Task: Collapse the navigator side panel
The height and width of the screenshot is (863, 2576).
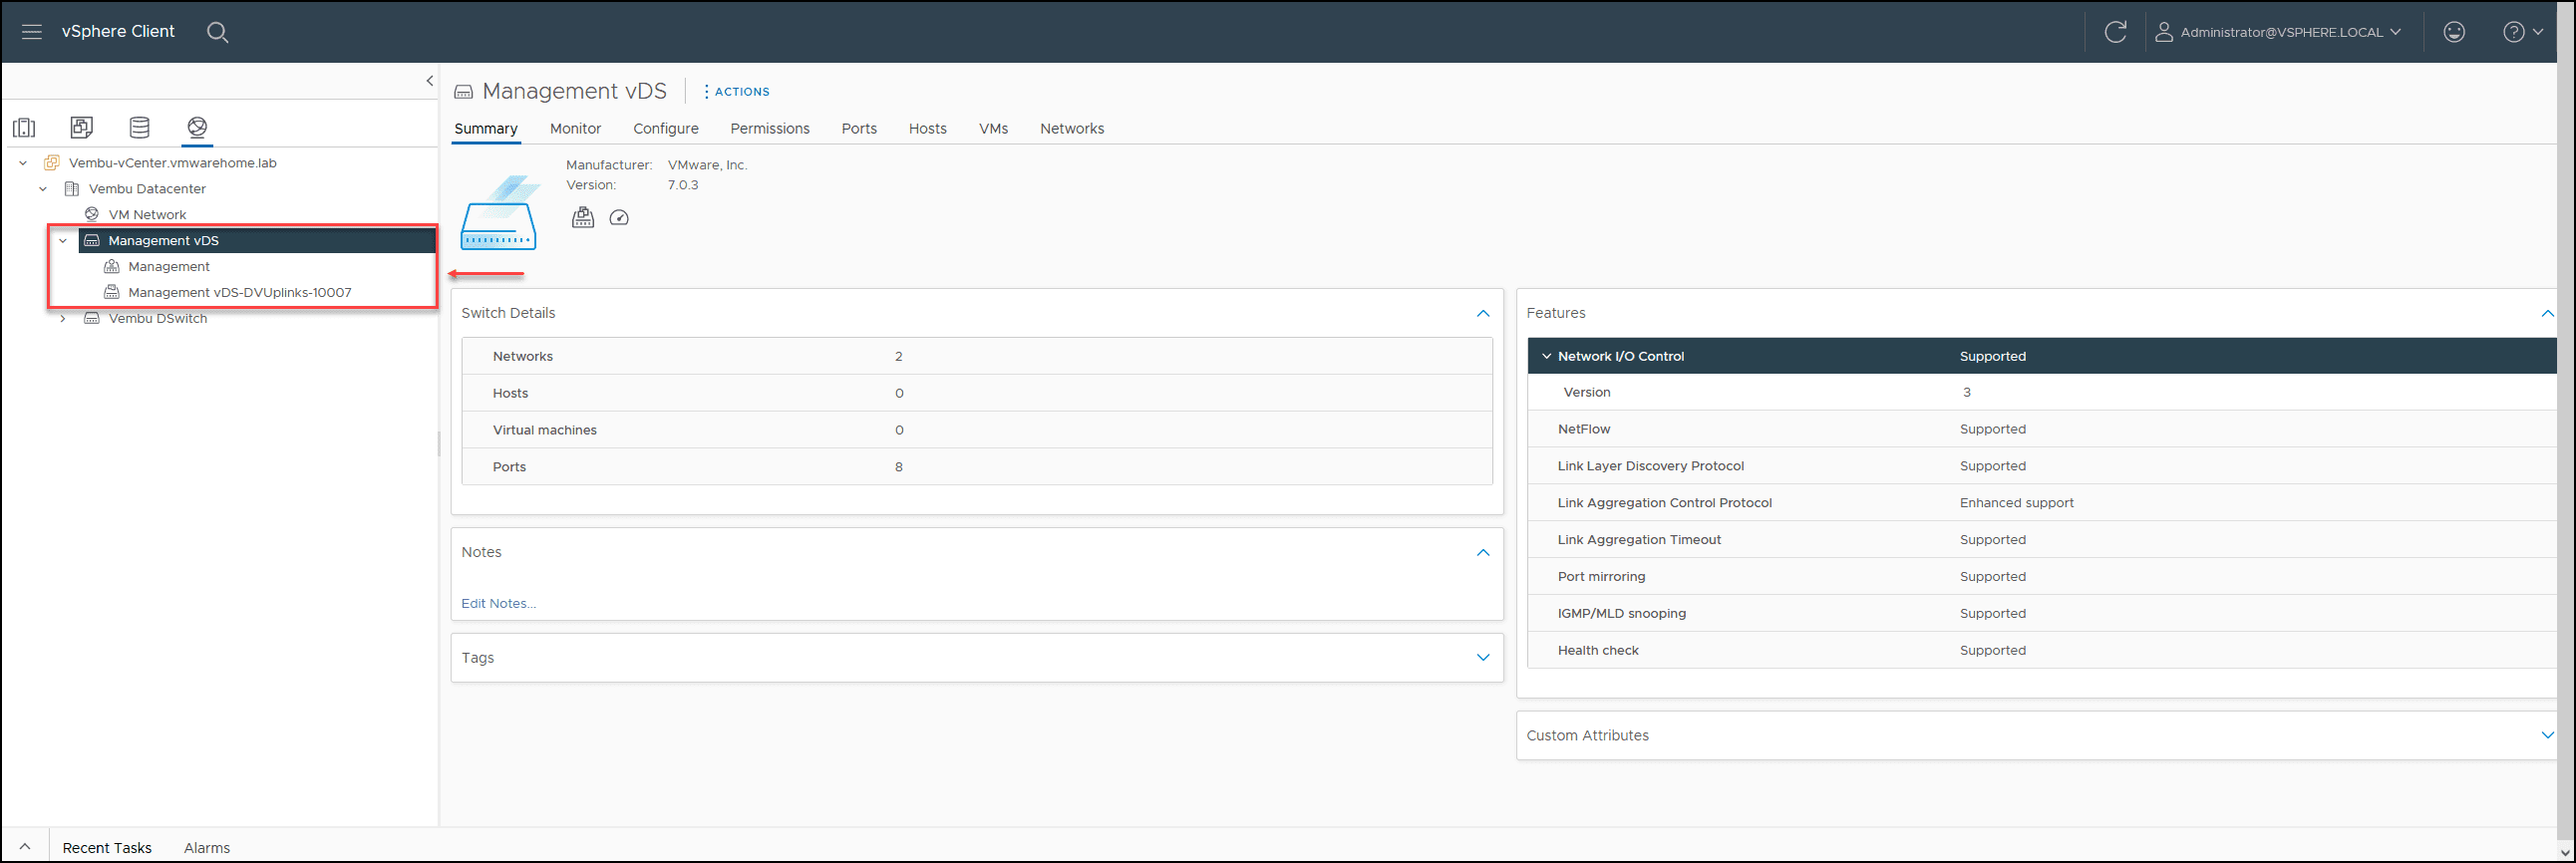Action: 430,81
